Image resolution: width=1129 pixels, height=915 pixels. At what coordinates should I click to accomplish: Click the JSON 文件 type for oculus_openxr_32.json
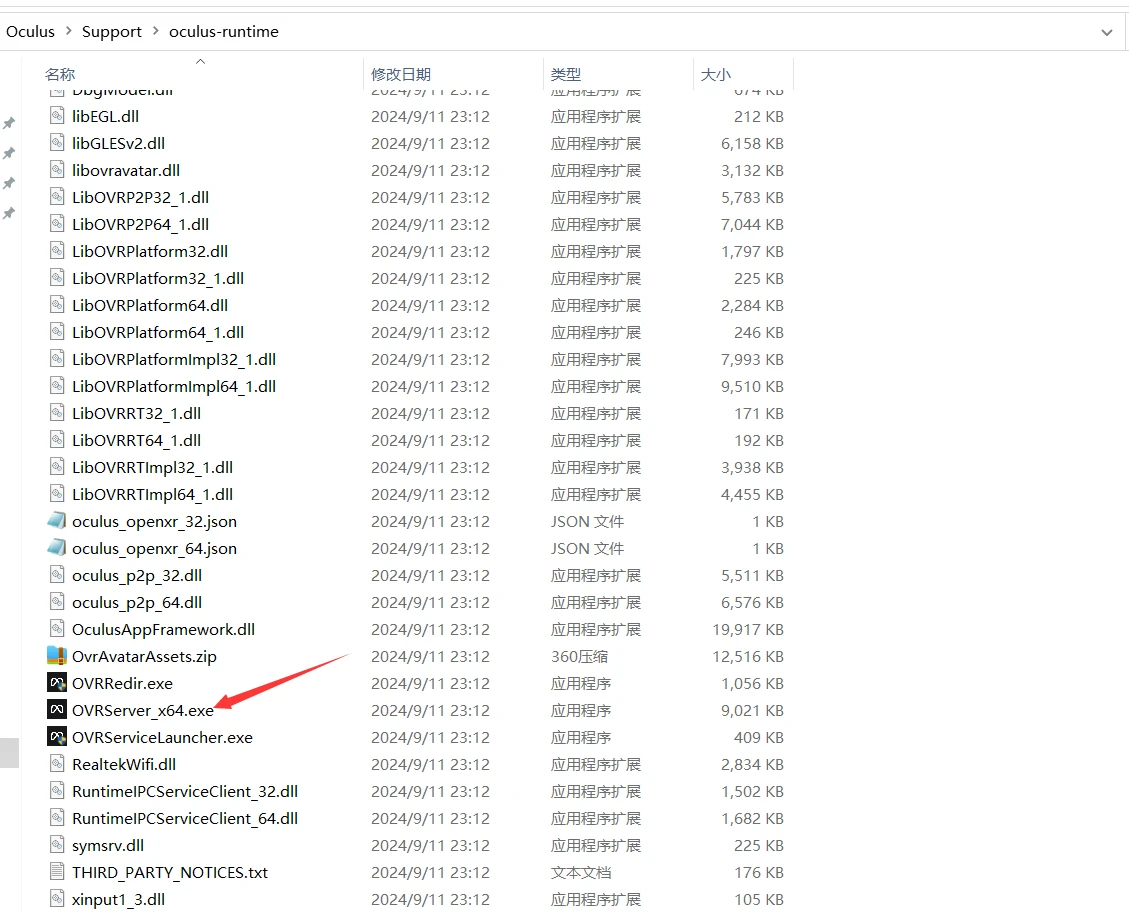[587, 521]
